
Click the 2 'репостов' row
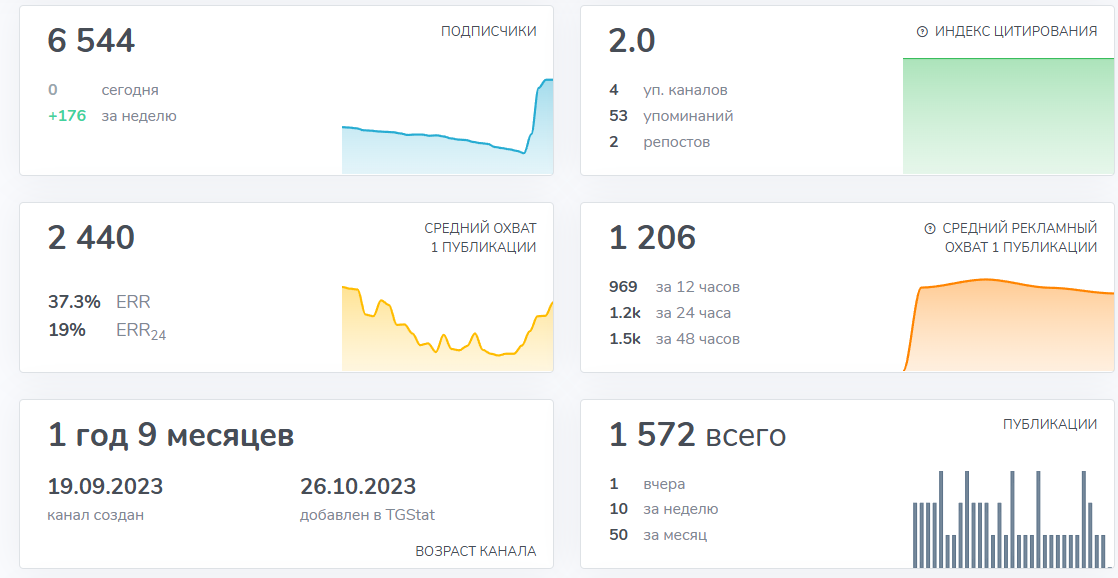(x=660, y=142)
